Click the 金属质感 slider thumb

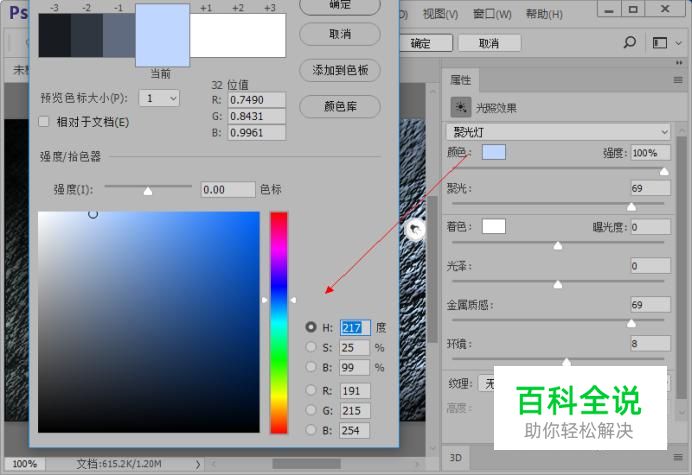click(632, 323)
